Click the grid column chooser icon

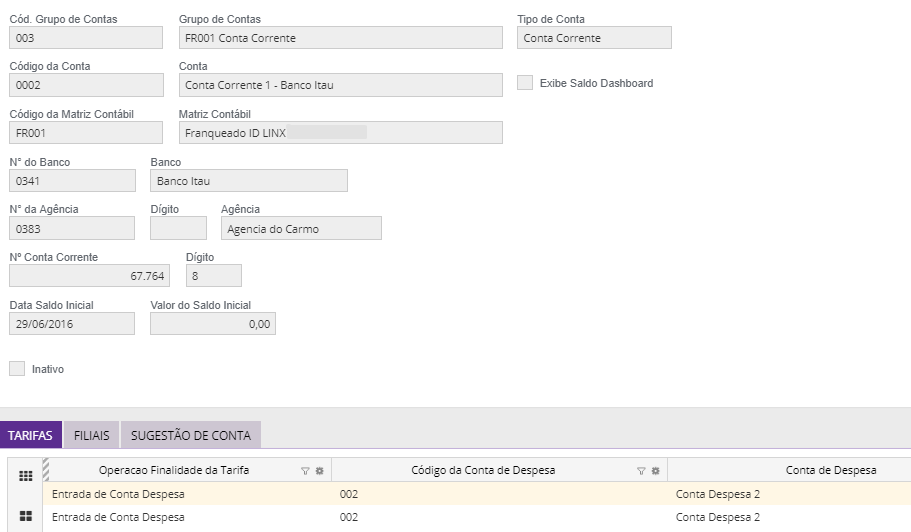(25, 476)
